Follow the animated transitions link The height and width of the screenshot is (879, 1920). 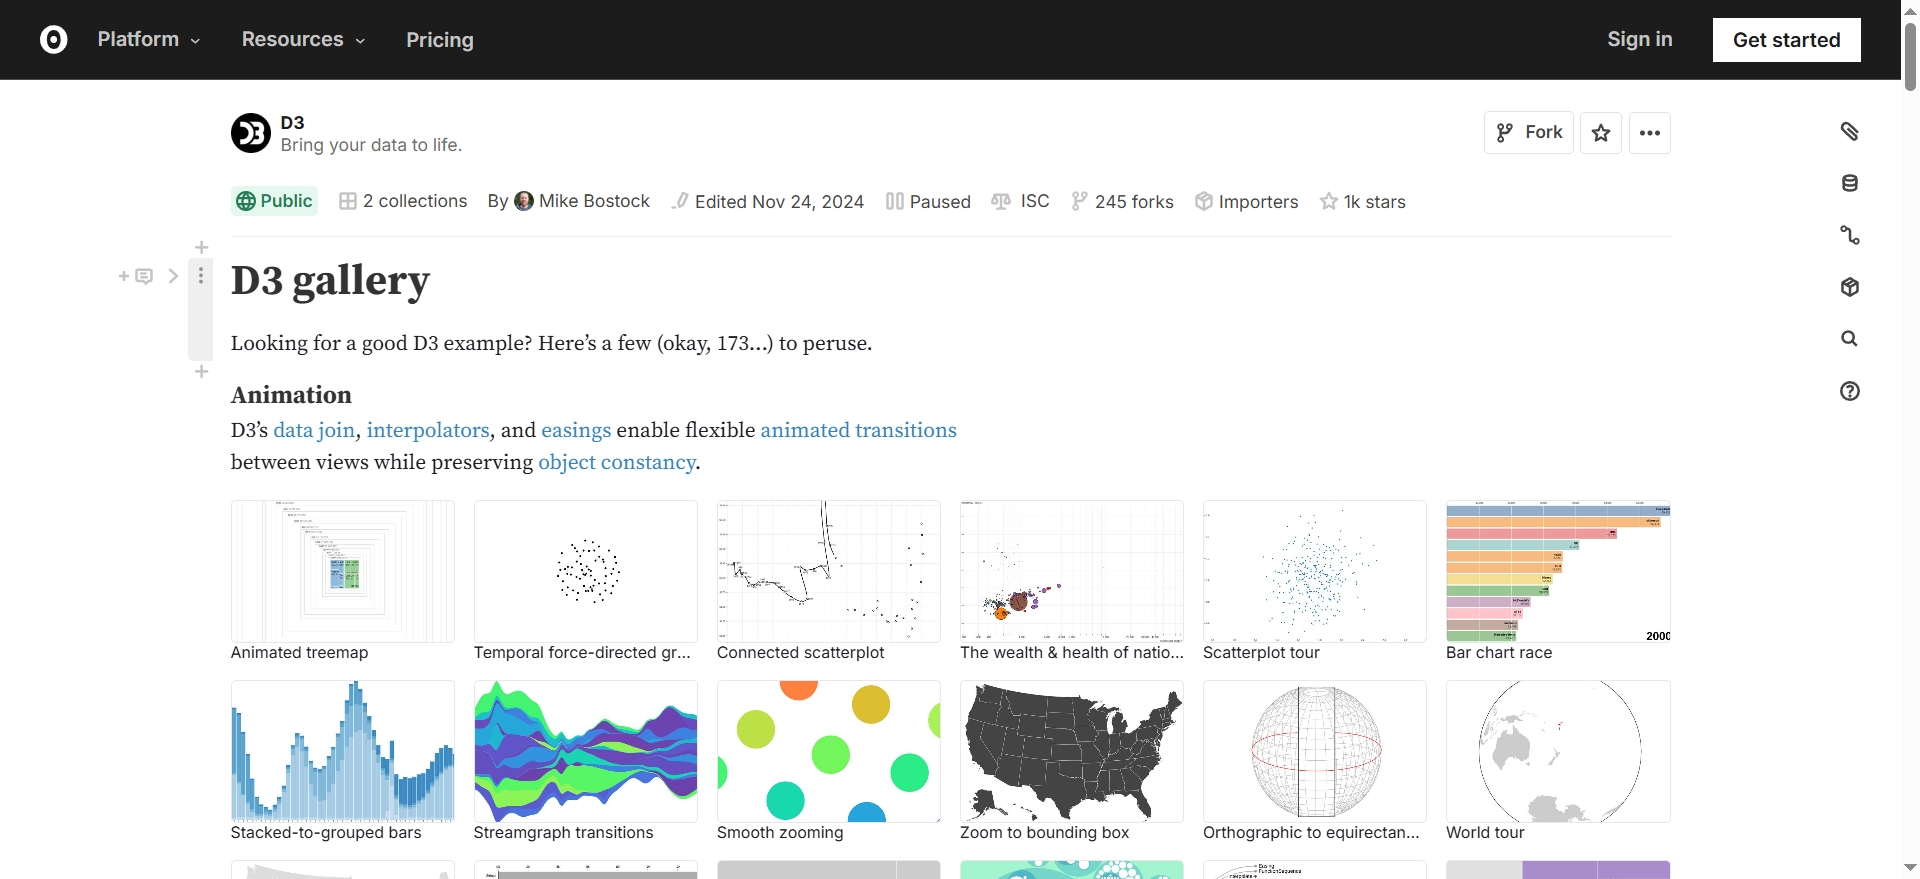coord(858,430)
